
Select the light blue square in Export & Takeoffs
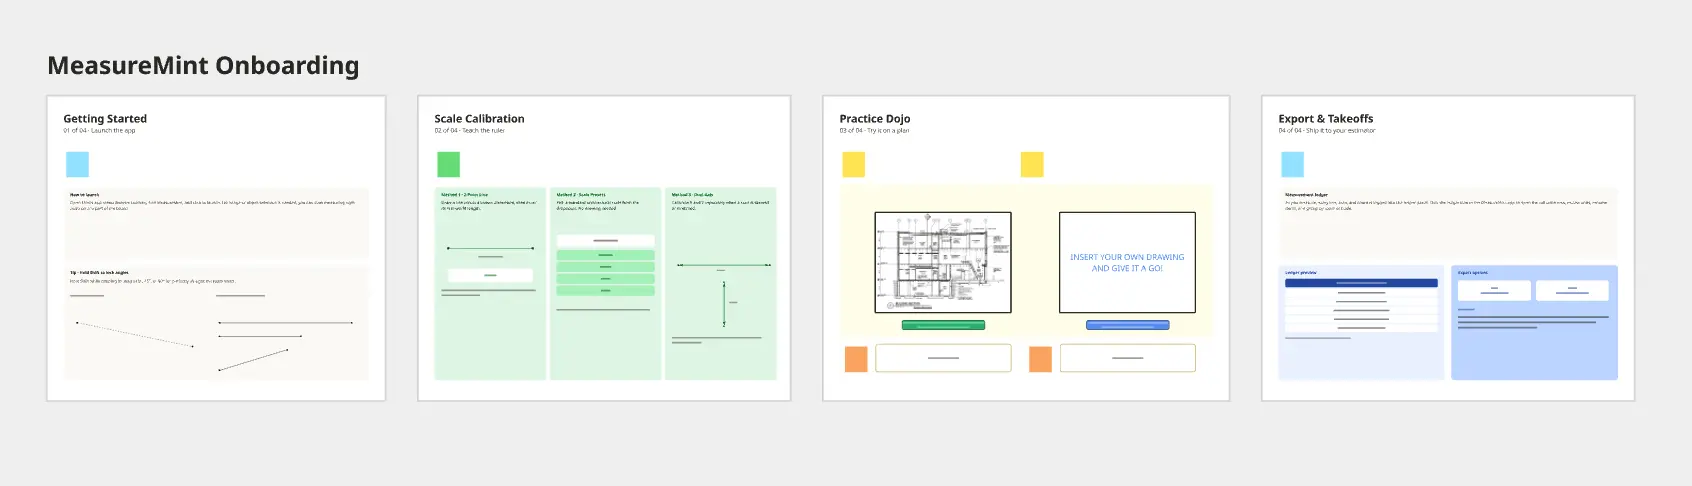1292,164
